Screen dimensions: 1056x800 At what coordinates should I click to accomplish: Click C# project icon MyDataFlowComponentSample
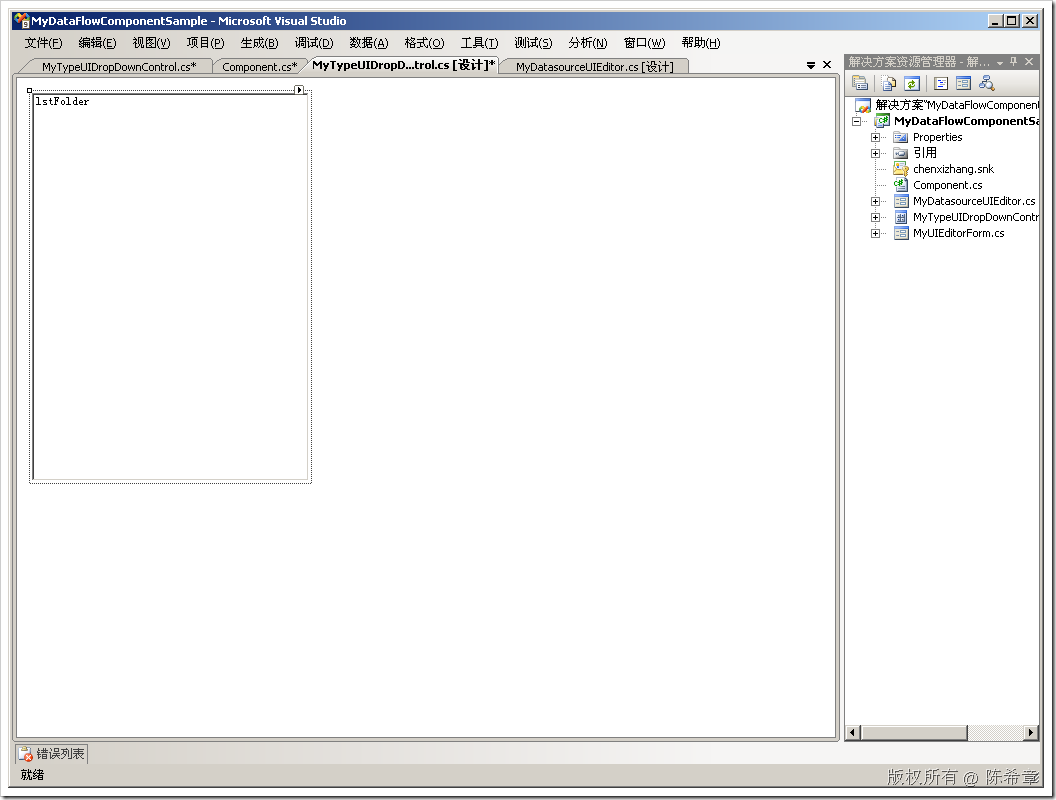point(882,121)
